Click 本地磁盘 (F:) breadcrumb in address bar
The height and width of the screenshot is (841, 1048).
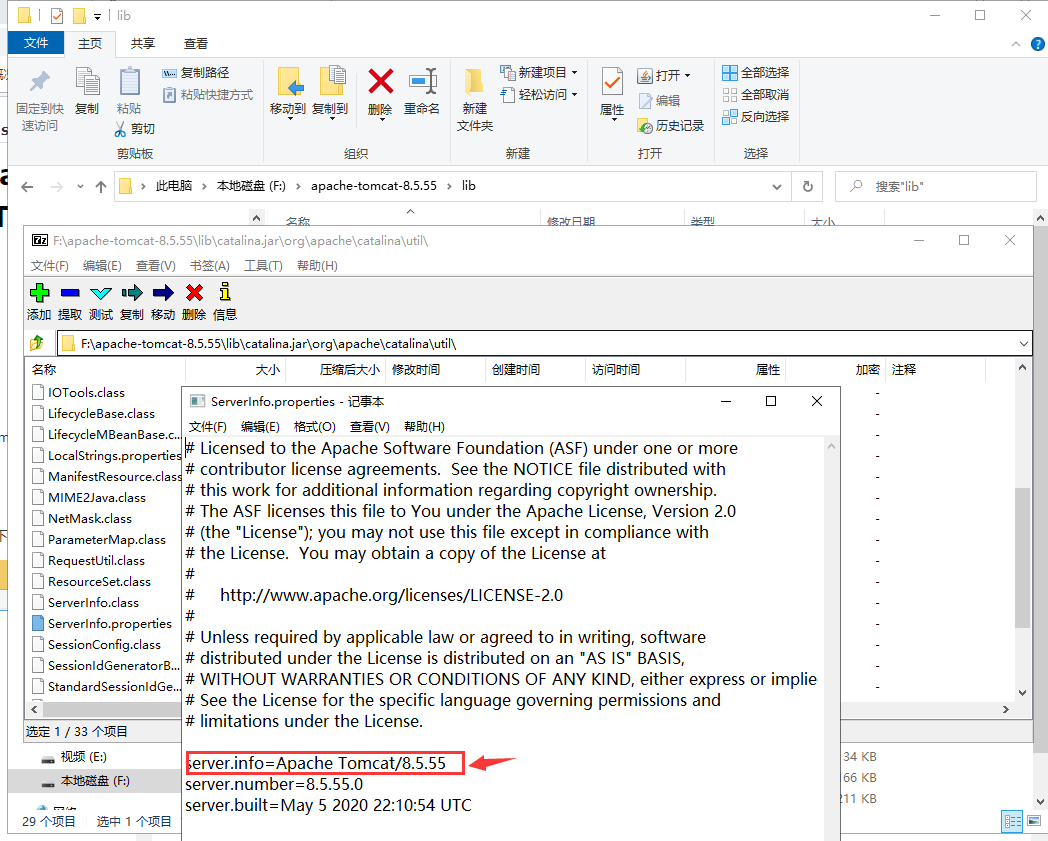[x=251, y=186]
